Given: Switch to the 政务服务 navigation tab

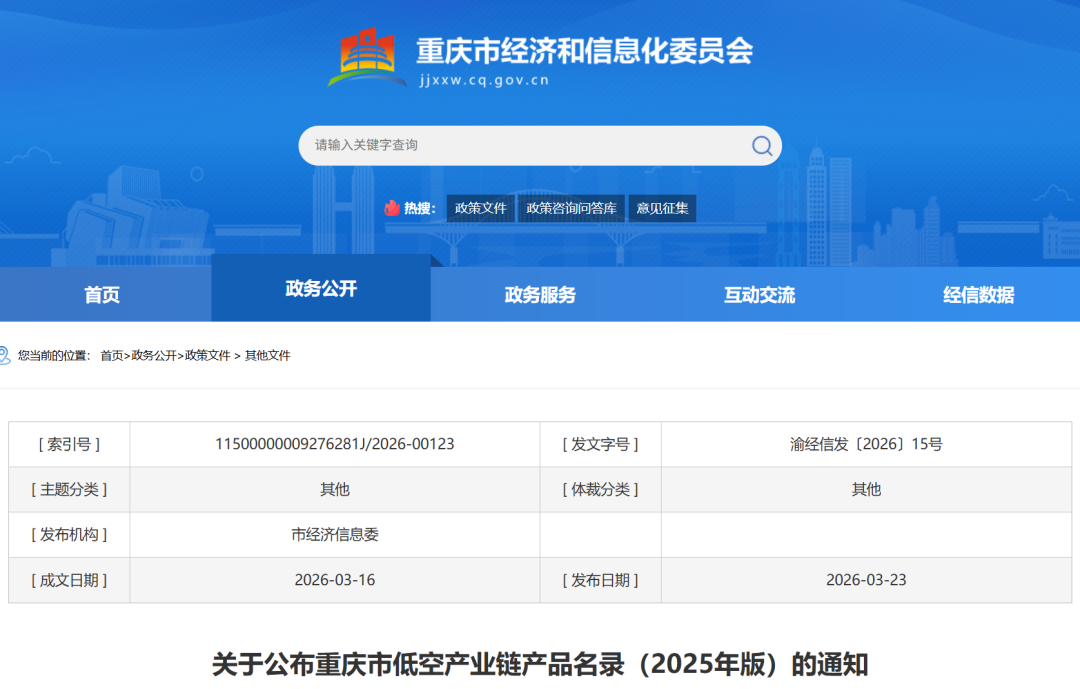Looking at the screenshot, I should [x=540, y=295].
